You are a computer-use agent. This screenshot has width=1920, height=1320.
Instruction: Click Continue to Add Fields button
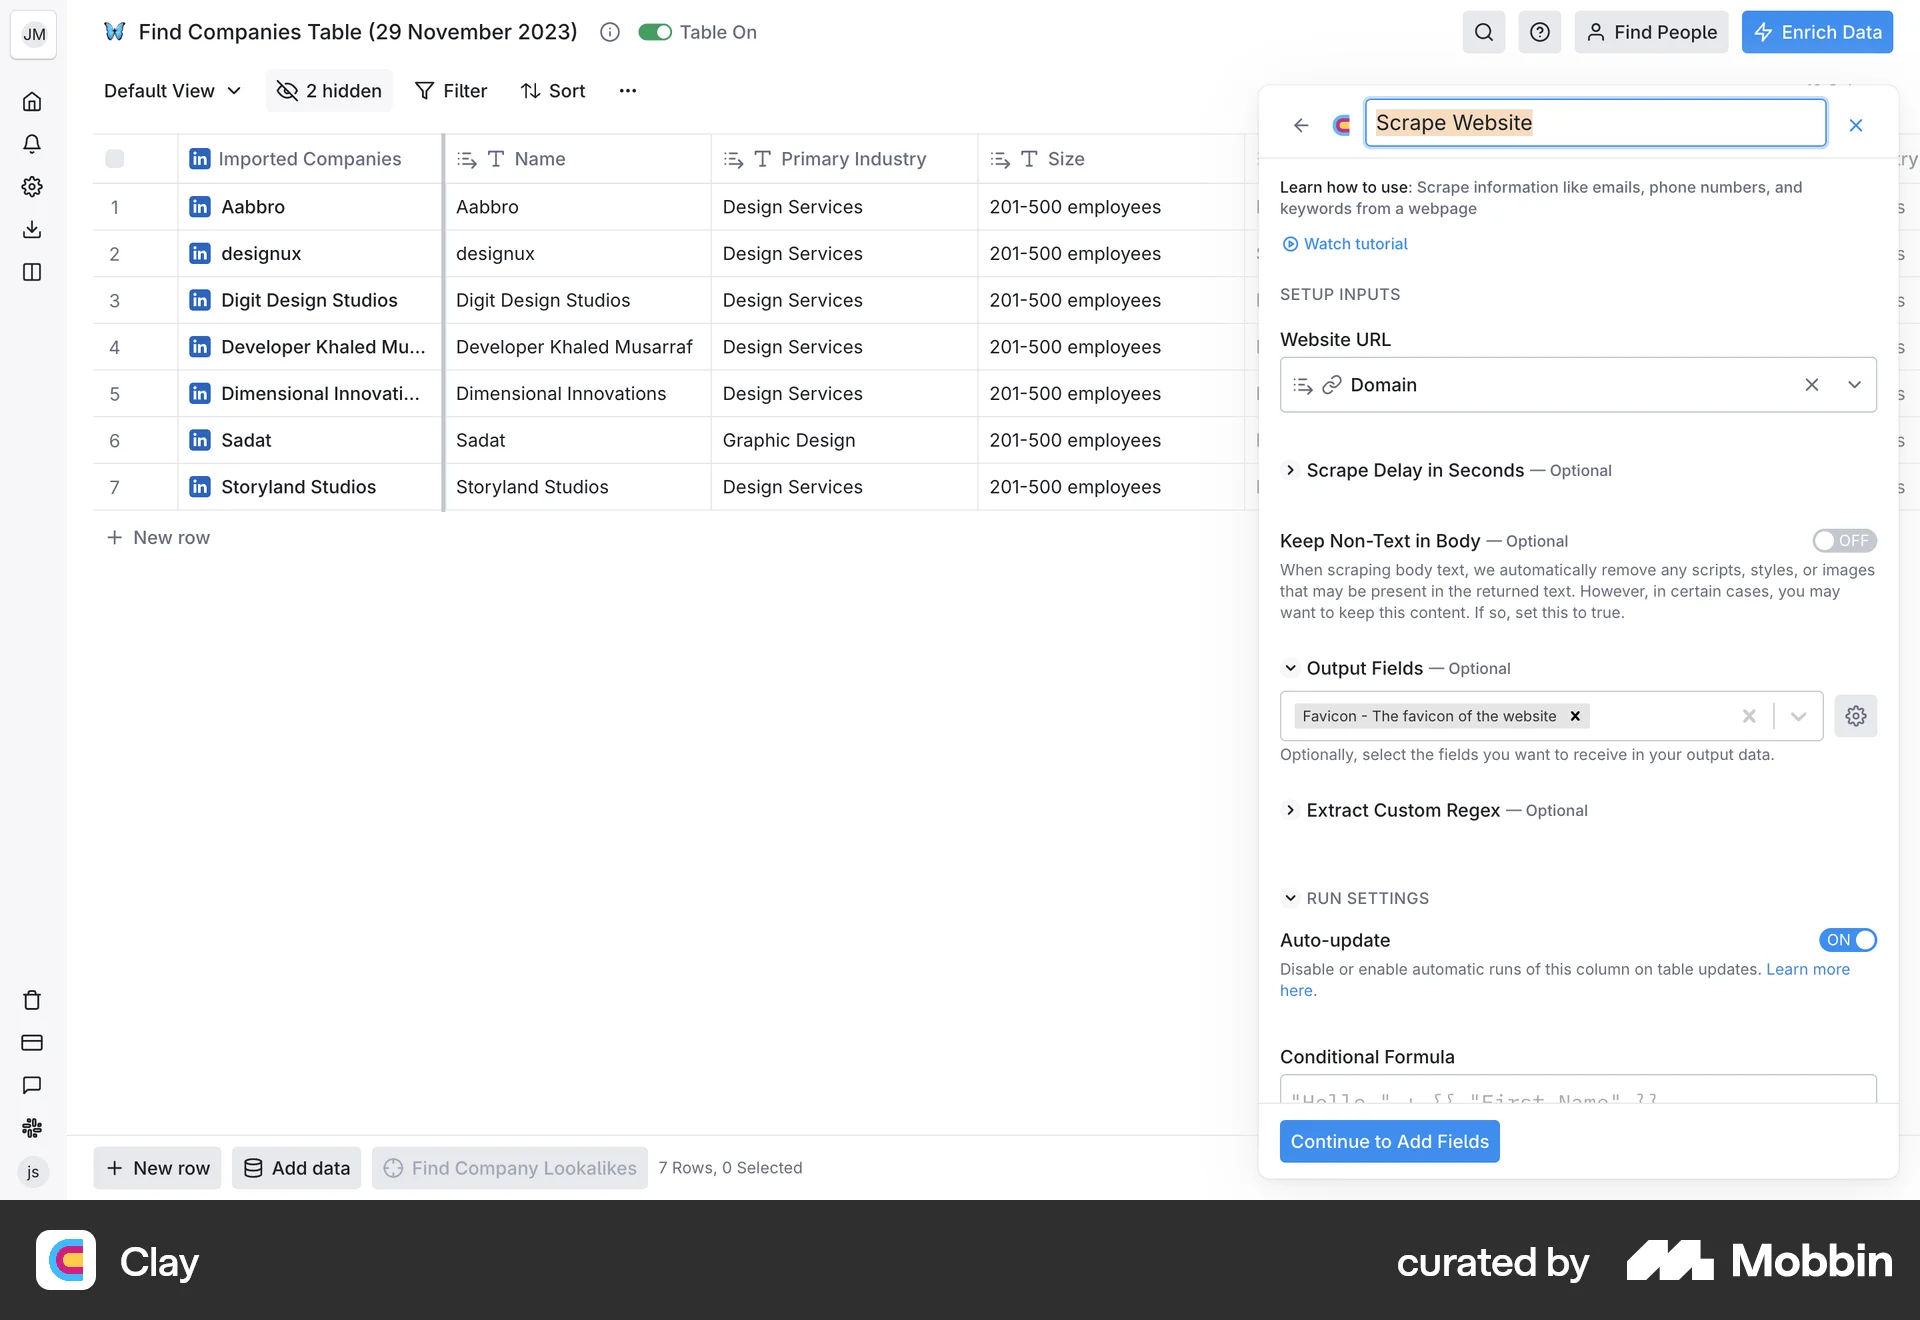[x=1389, y=1141]
